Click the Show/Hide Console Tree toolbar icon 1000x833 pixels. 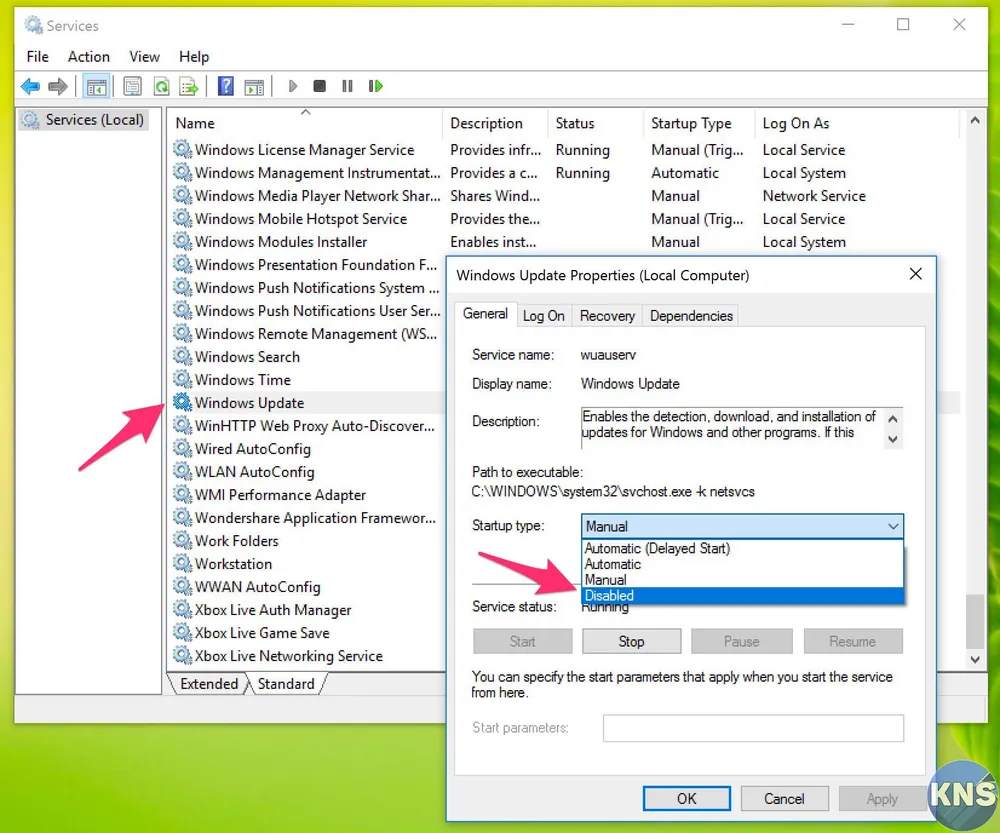pos(96,87)
